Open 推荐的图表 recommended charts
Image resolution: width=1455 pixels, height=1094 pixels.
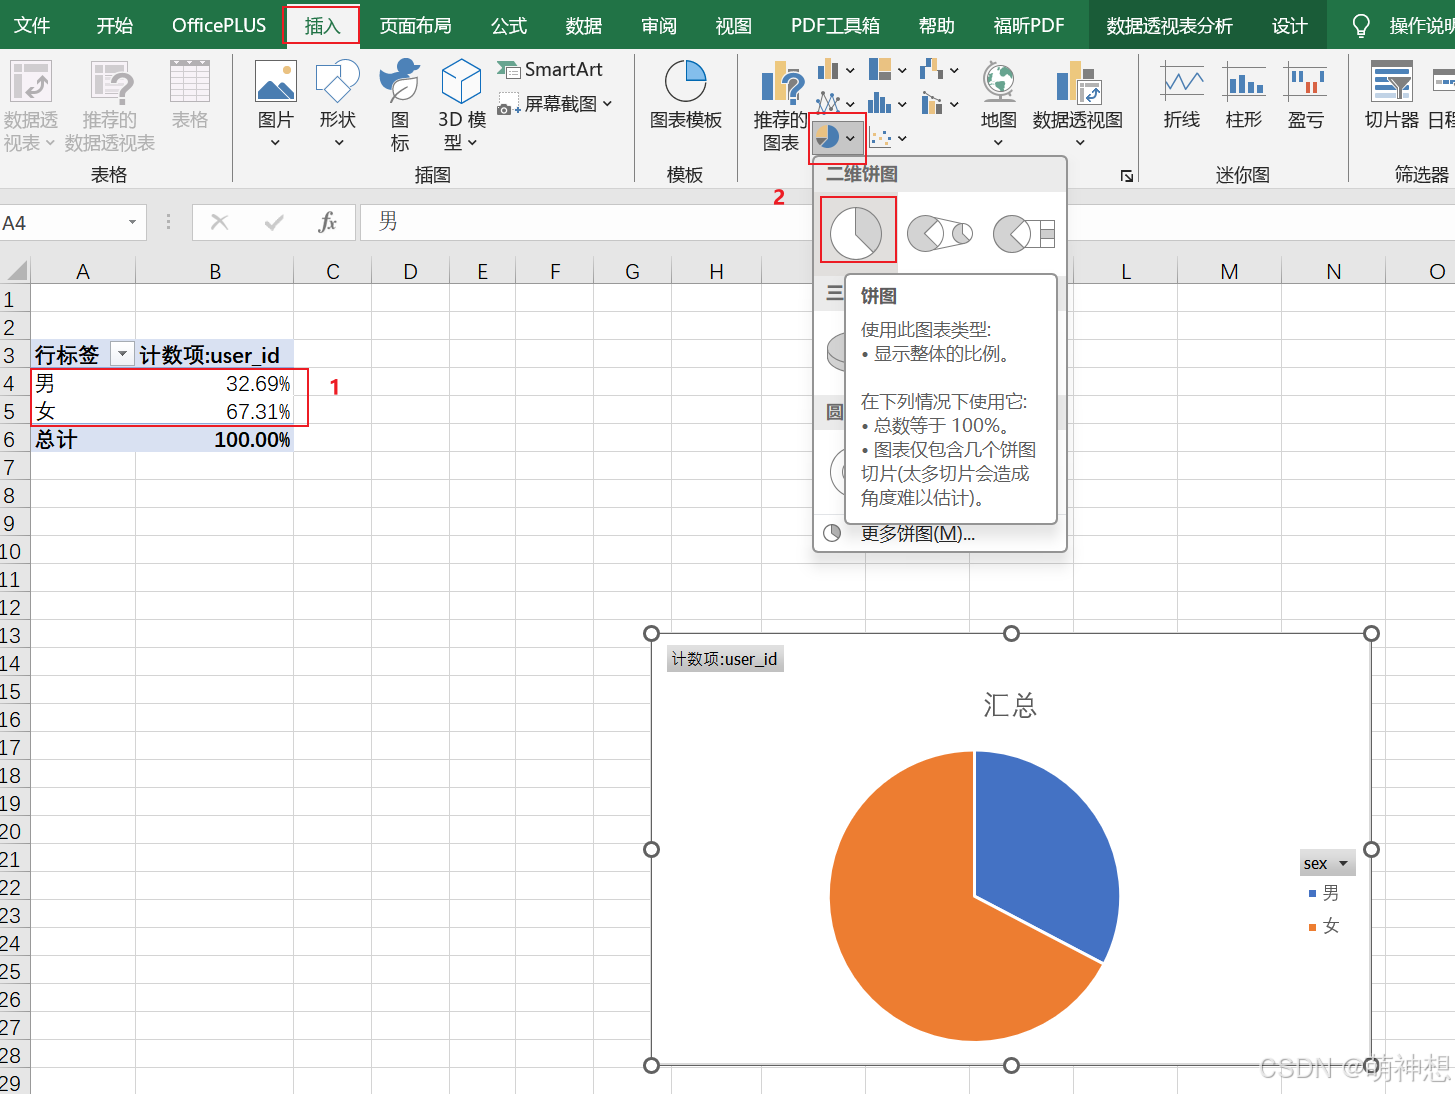point(780,105)
